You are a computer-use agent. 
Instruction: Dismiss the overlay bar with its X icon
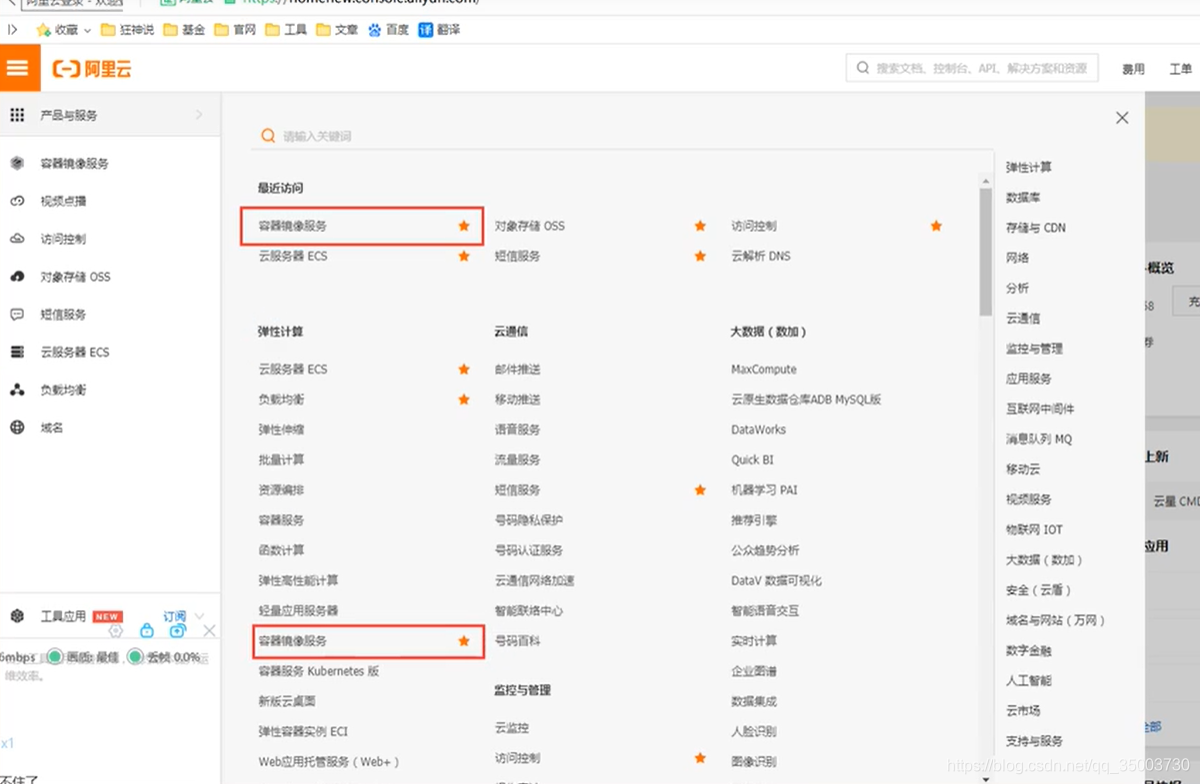(x=209, y=631)
